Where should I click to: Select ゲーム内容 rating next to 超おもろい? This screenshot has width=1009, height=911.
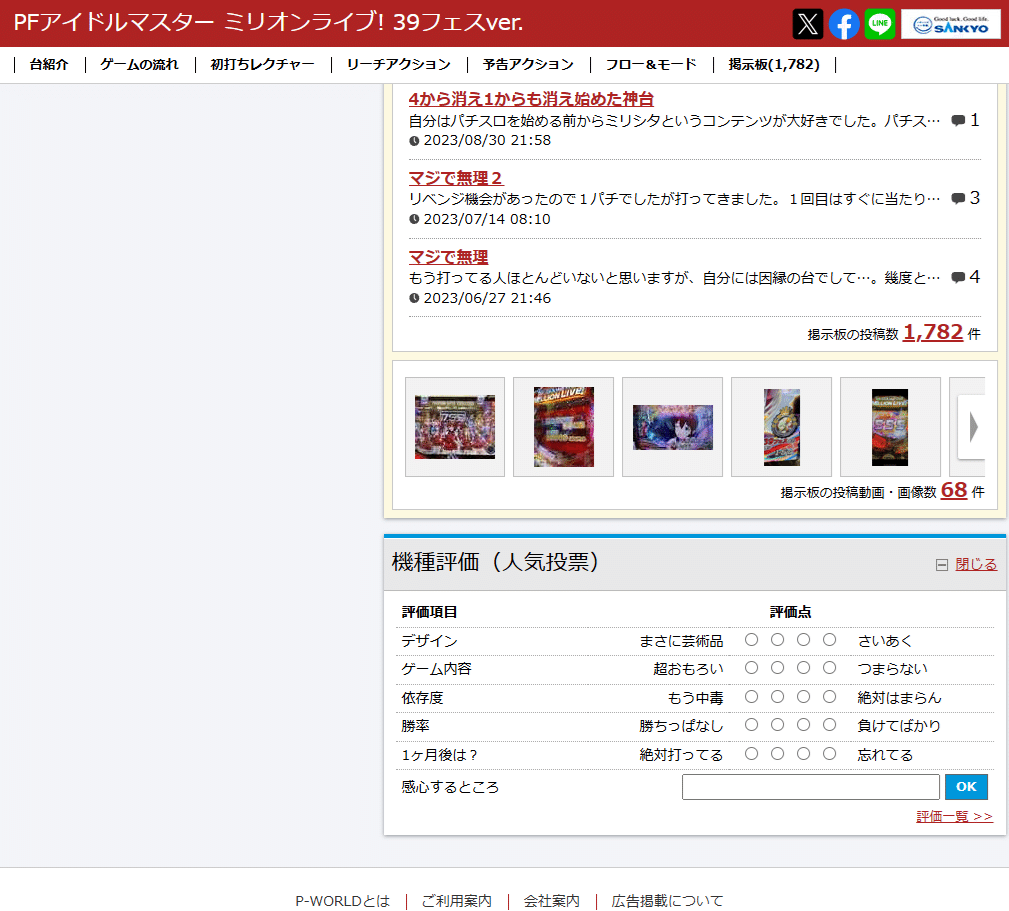(x=751, y=668)
